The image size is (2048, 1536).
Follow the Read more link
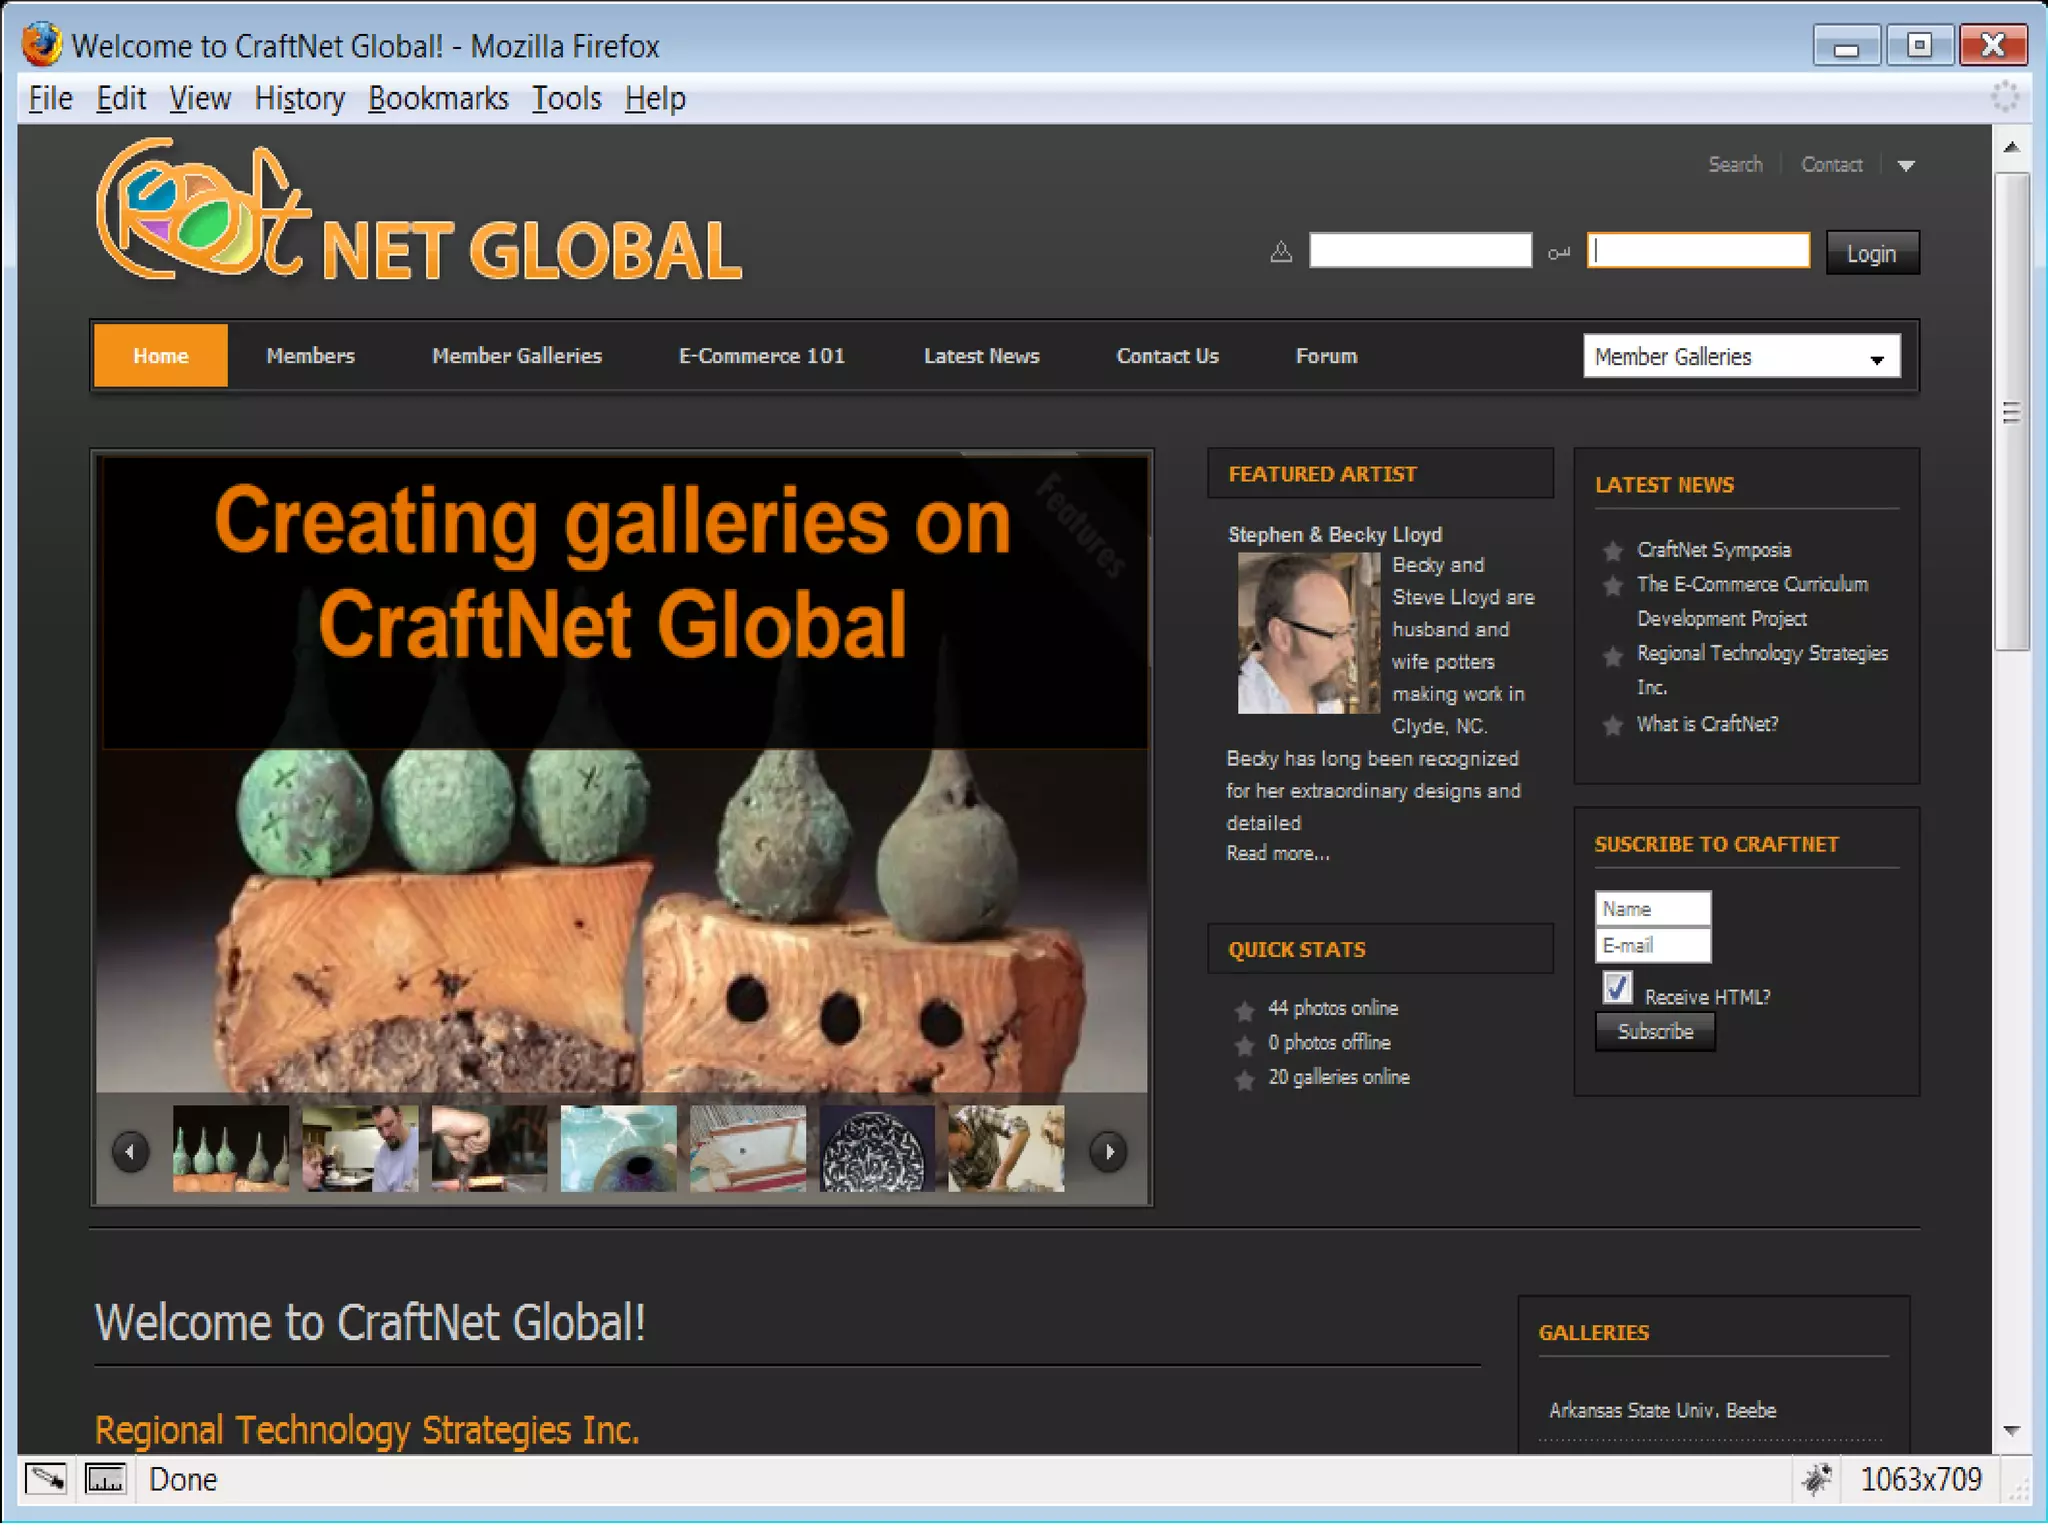1277,854
